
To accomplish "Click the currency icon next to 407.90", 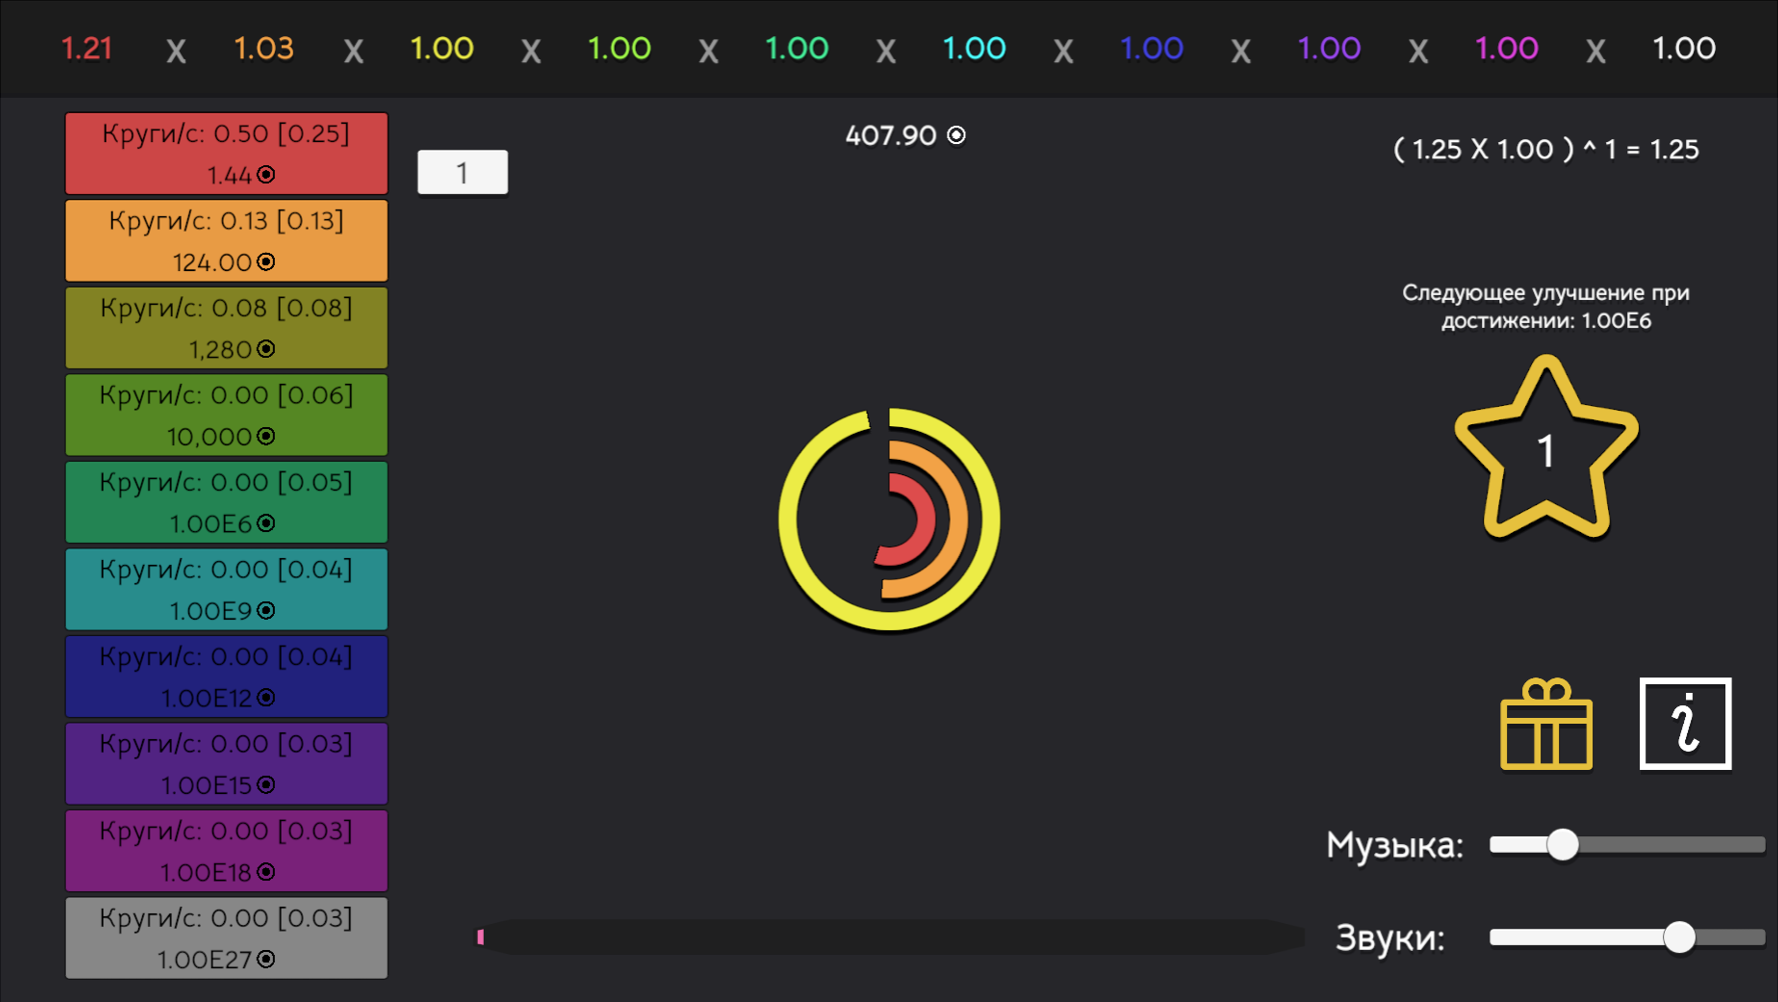I will coord(956,135).
